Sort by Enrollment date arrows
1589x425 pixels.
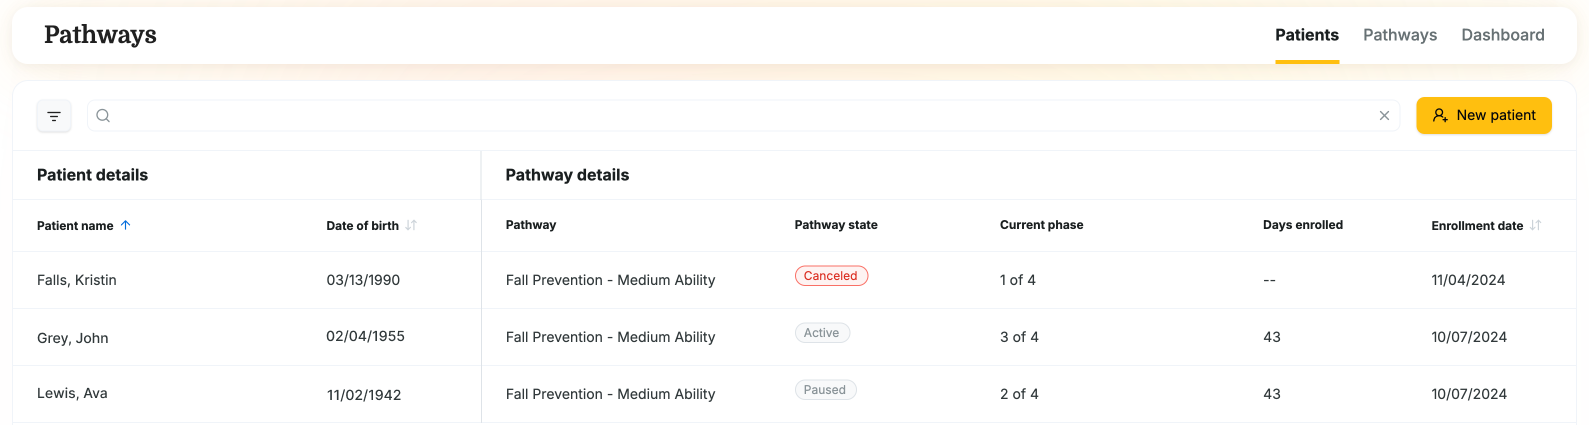[1536, 225]
